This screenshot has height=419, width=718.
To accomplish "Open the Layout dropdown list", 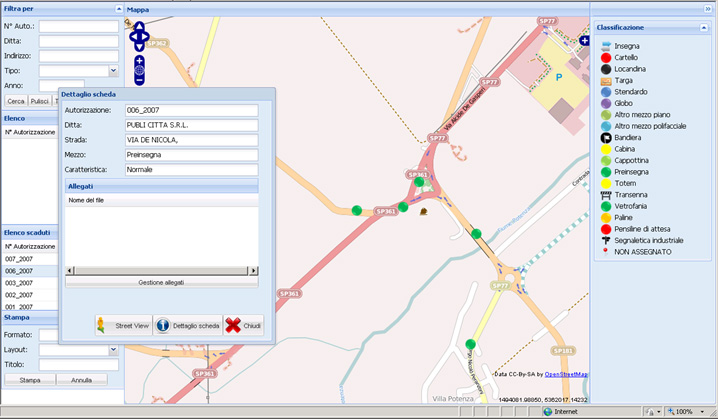I will click(x=113, y=350).
